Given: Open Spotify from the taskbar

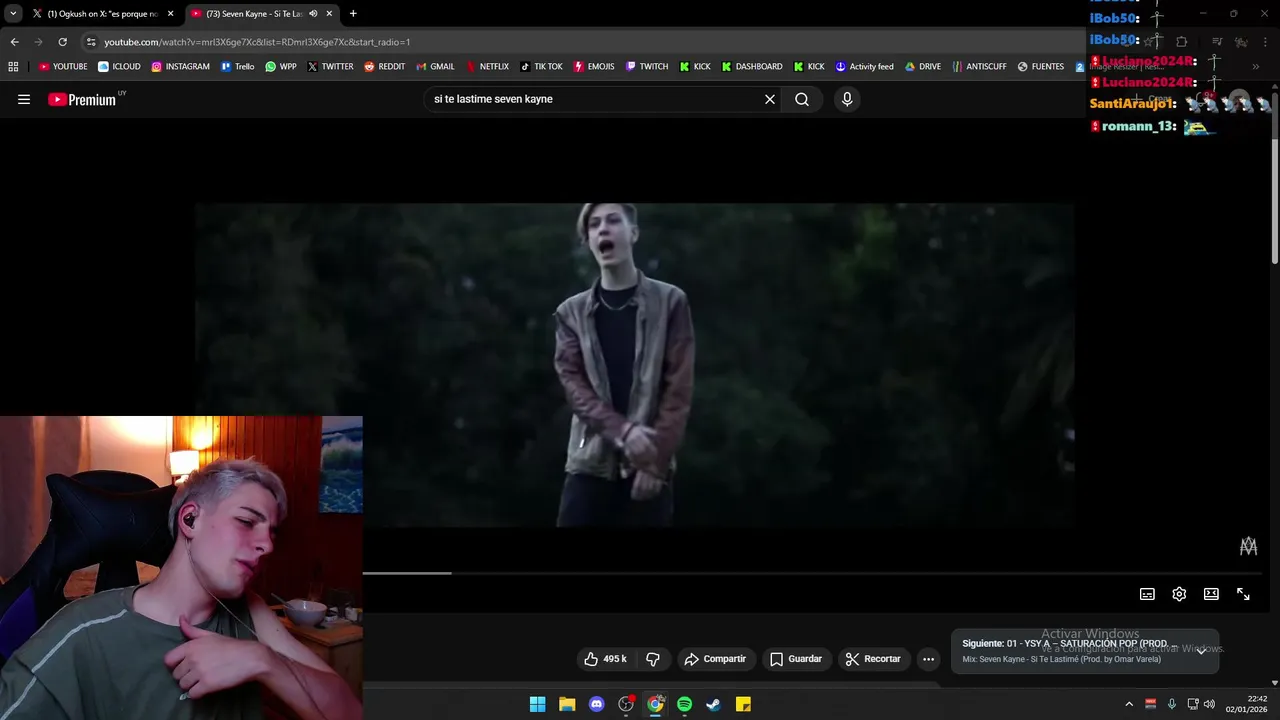Looking at the screenshot, I should [x=684, y=704].
